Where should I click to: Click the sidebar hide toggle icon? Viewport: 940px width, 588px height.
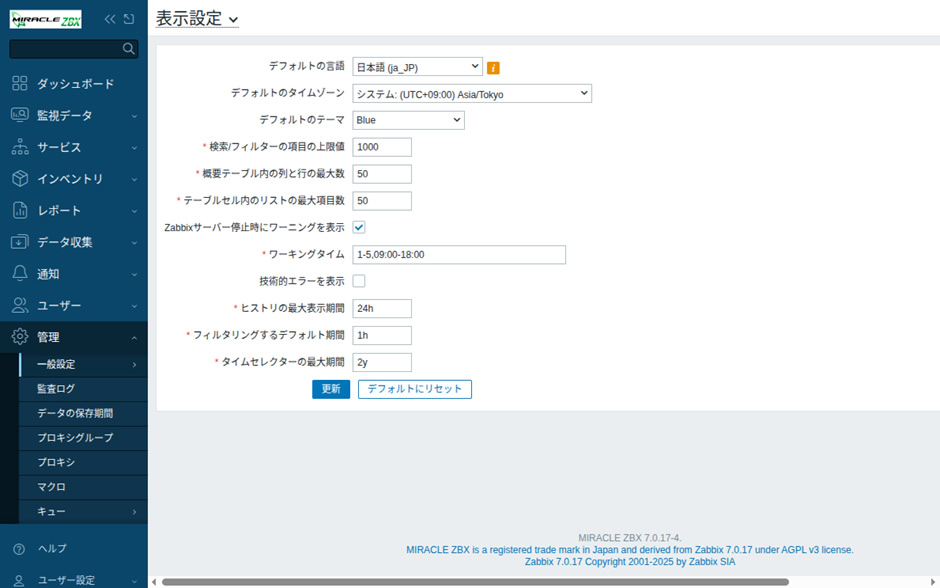point(129,19)
